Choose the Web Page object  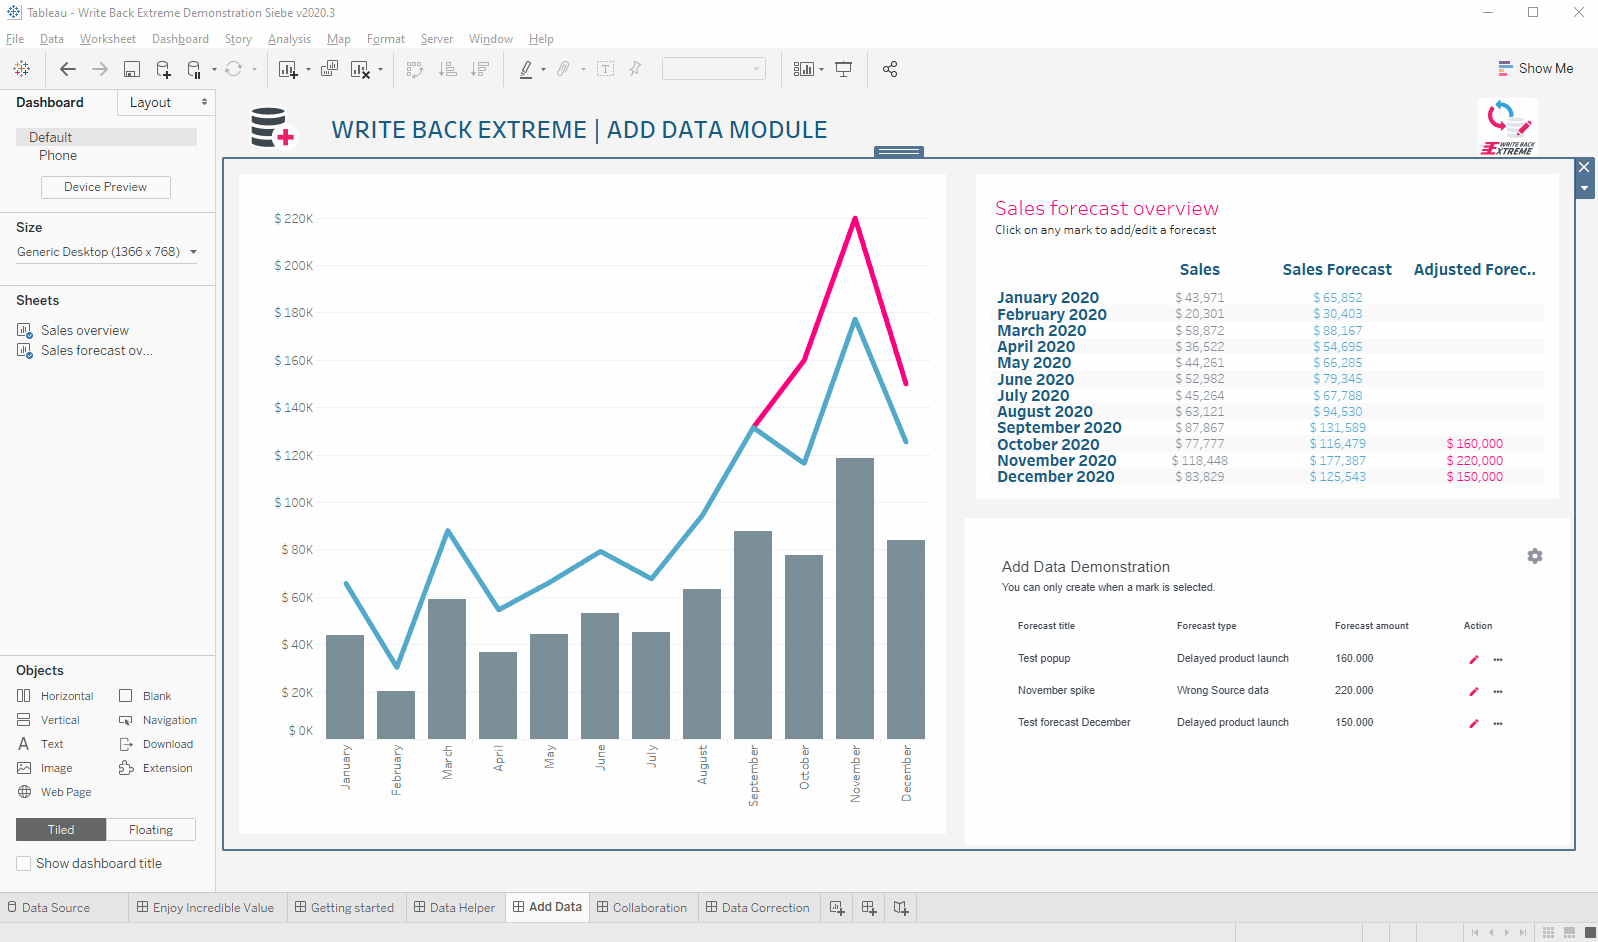click(55, 792)
